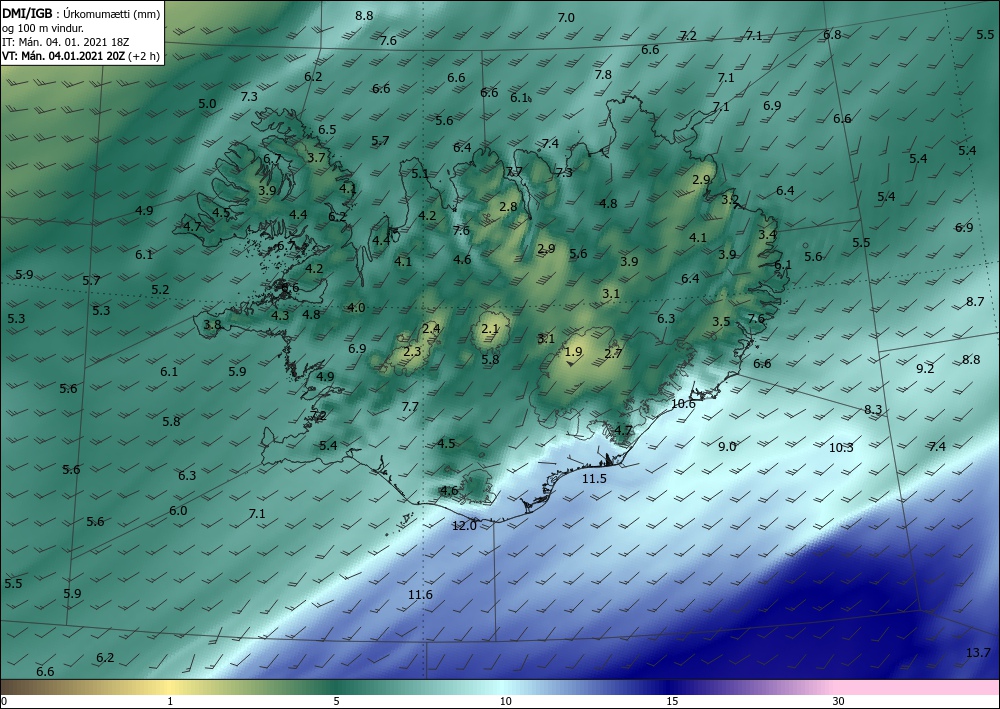Image resolution: width=1000 pixels, height=709 pixels.
Task: Click the colorbar tick label 0
Action: 4,701
